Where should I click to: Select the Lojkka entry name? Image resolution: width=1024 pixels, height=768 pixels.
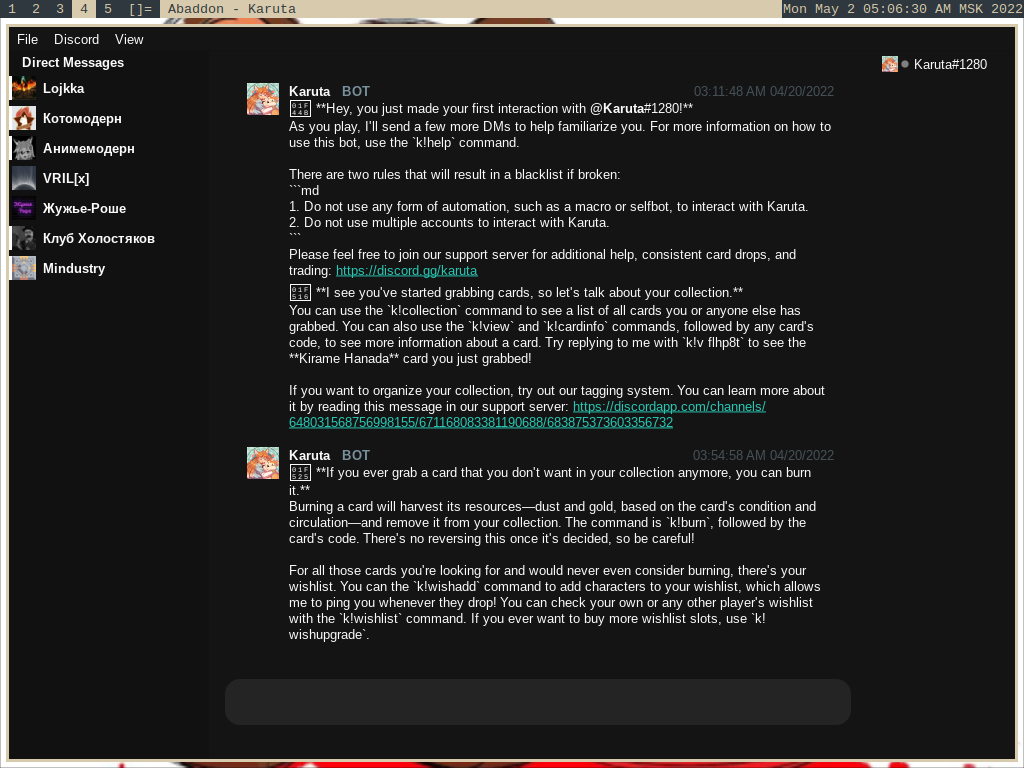tap(63, 89)
